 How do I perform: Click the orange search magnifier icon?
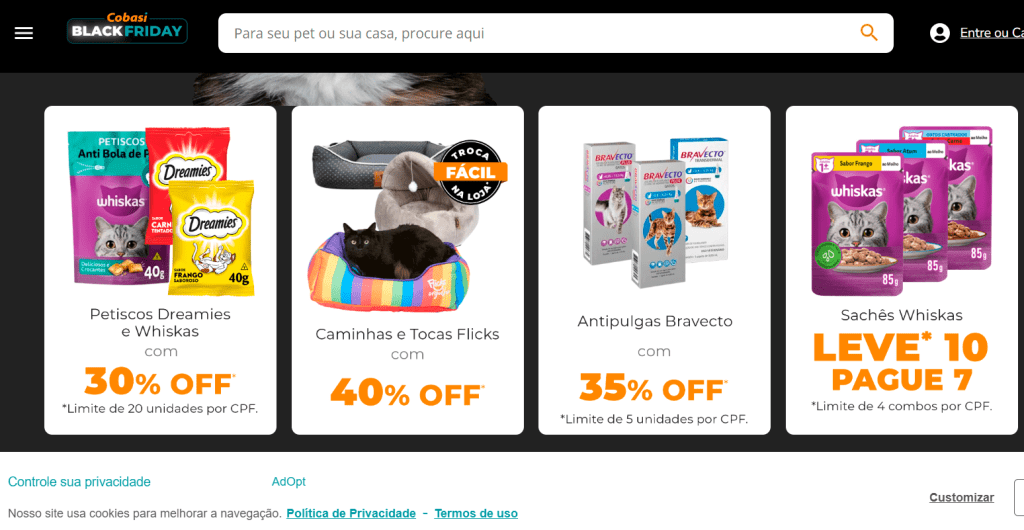coord(869,32)
